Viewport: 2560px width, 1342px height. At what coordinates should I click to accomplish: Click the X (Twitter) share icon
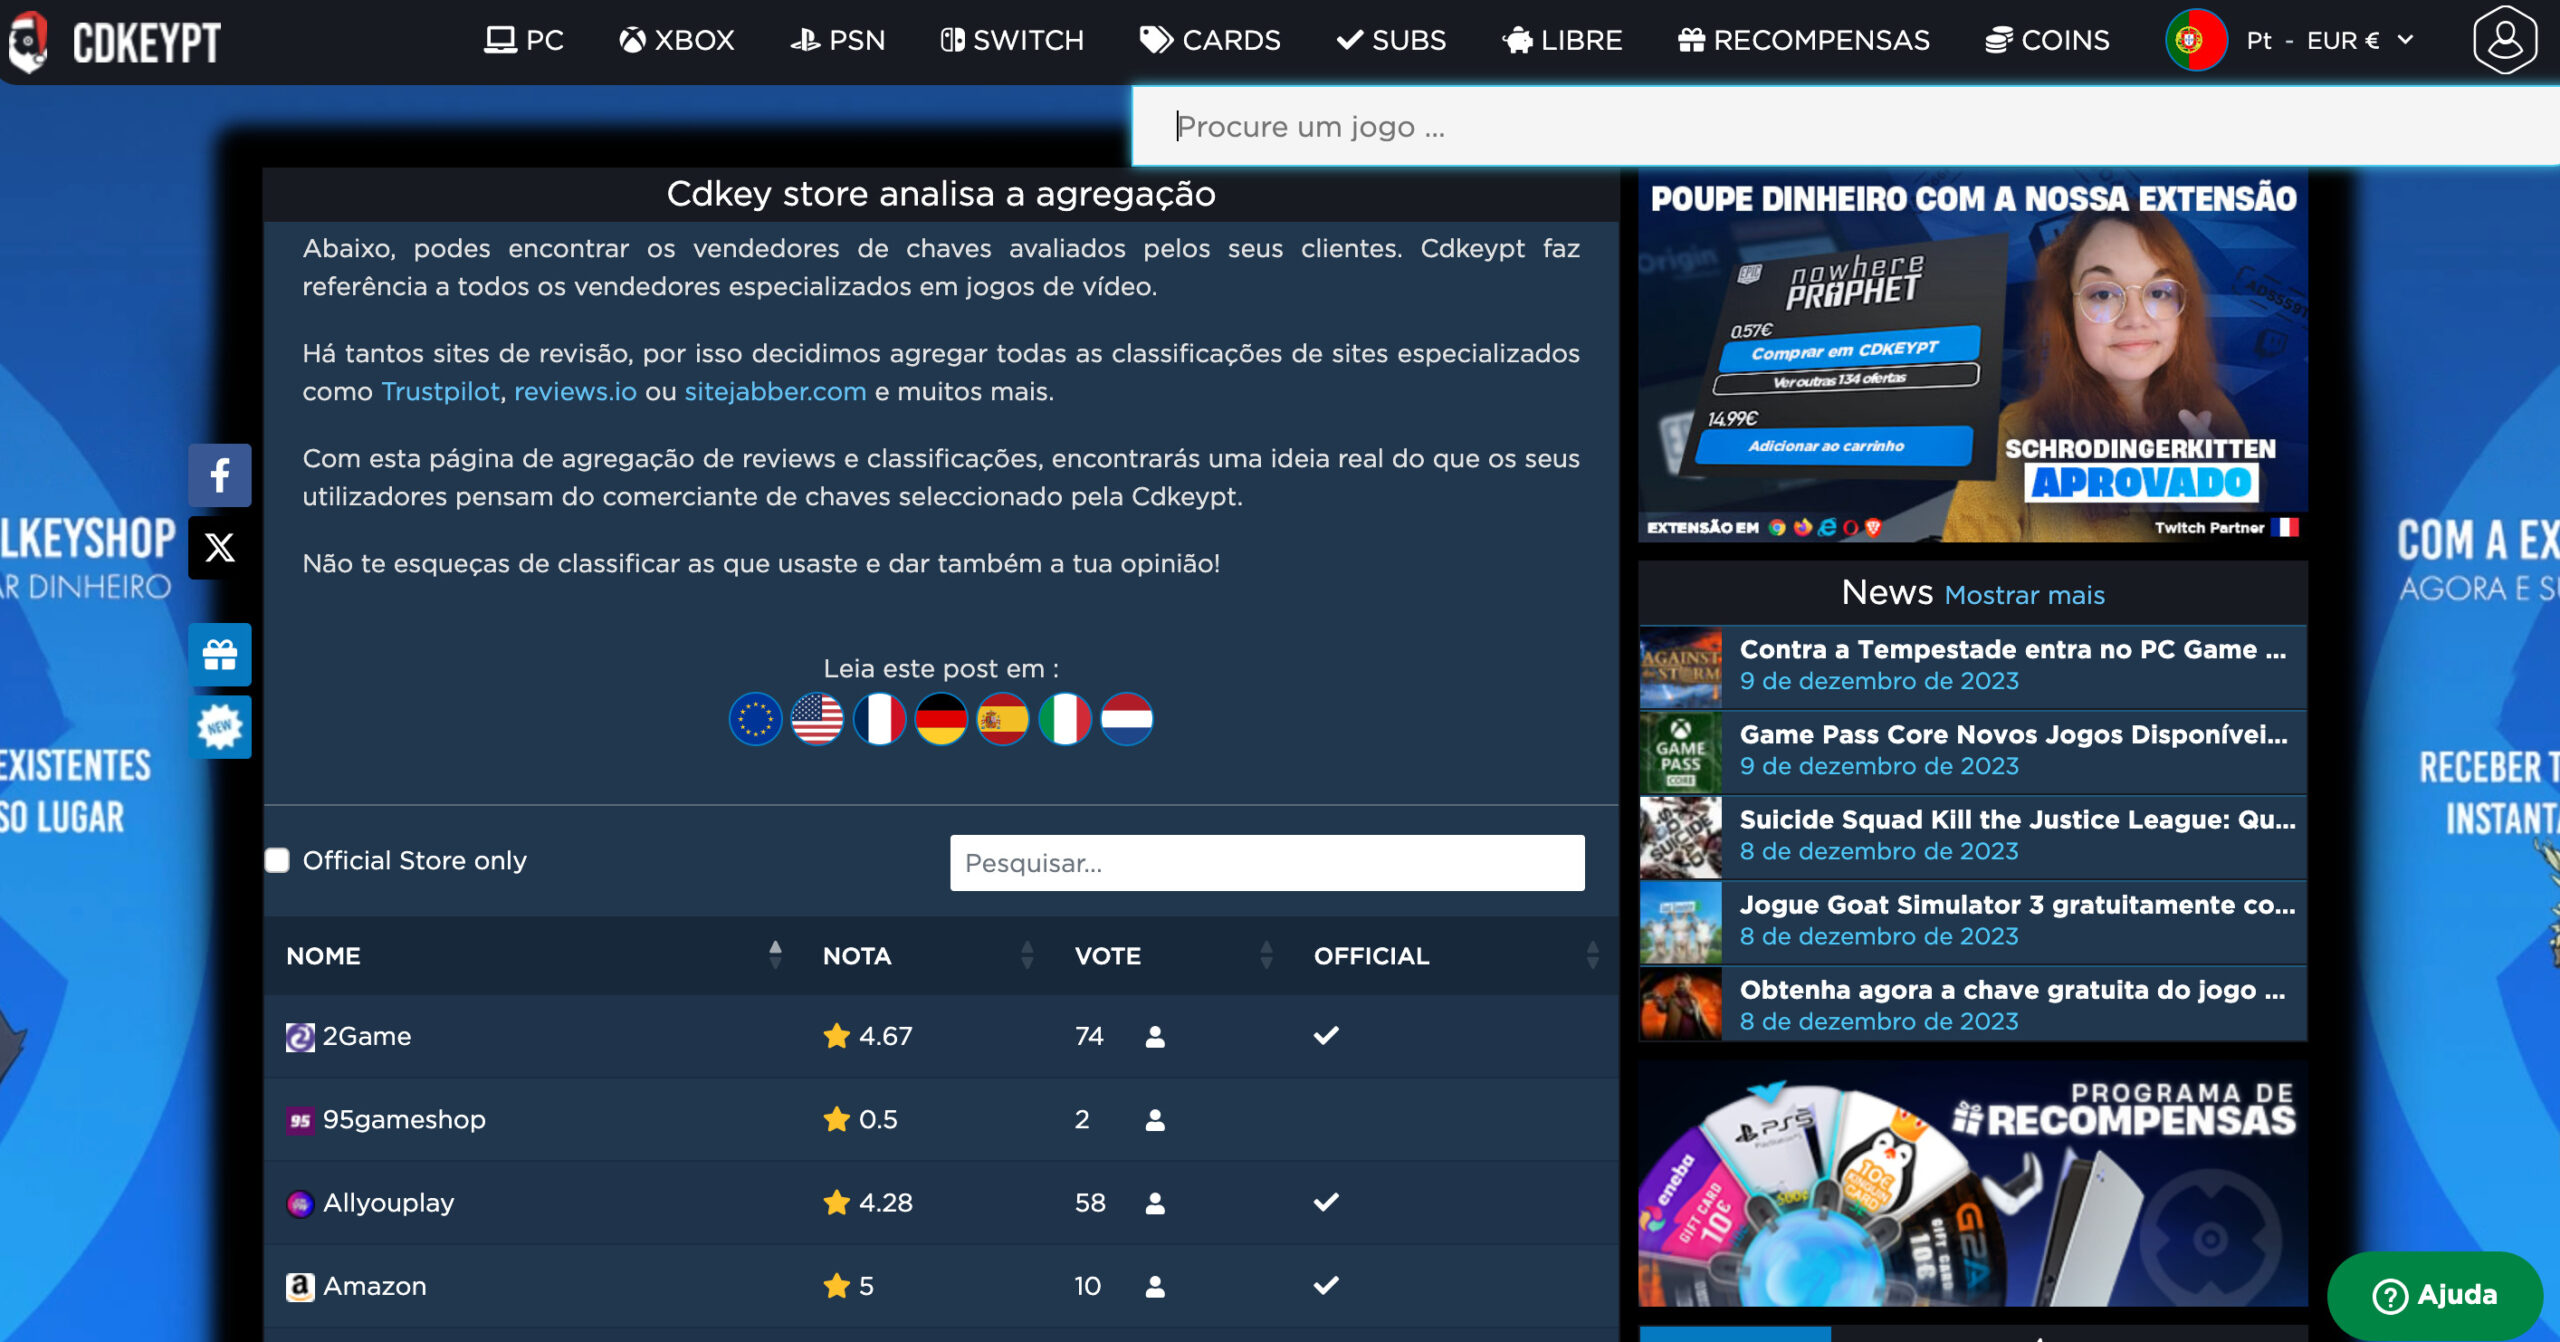(220, 547)
